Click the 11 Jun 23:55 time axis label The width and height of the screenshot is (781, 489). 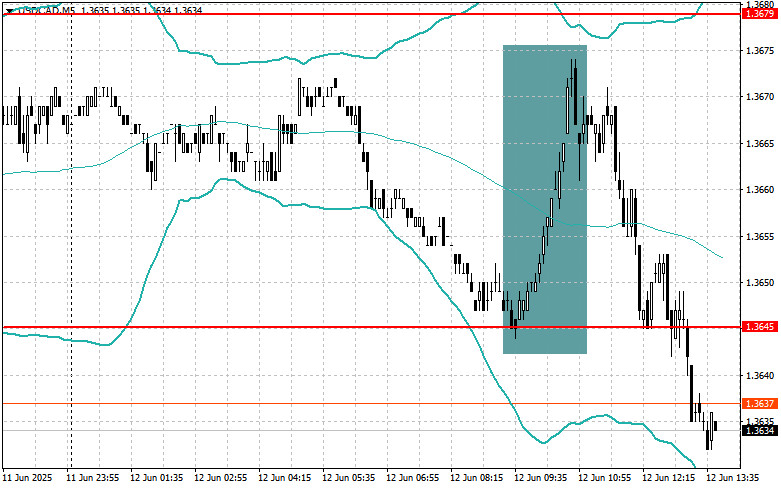click(93, 478)
